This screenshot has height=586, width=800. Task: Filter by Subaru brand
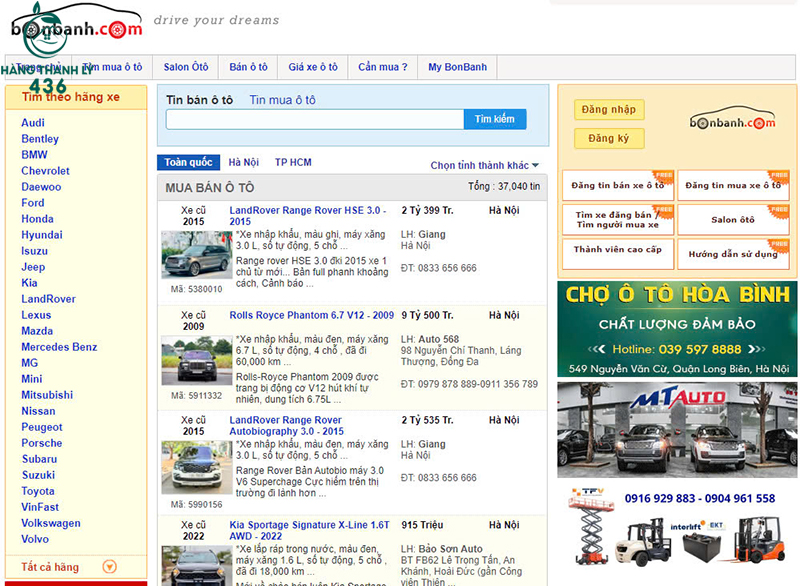pos(39,459)
